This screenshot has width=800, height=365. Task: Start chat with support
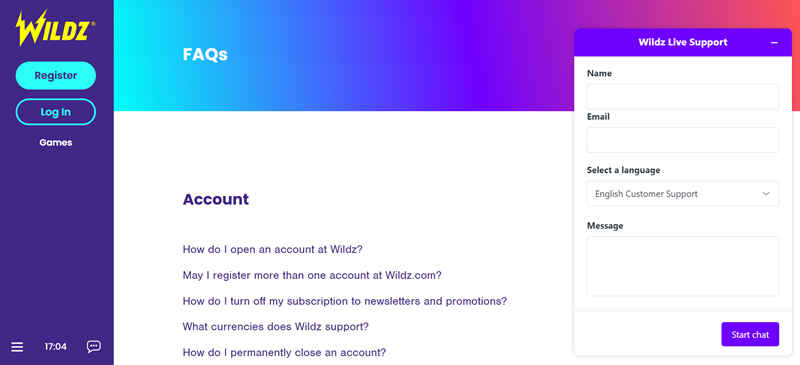coord(750,334)
